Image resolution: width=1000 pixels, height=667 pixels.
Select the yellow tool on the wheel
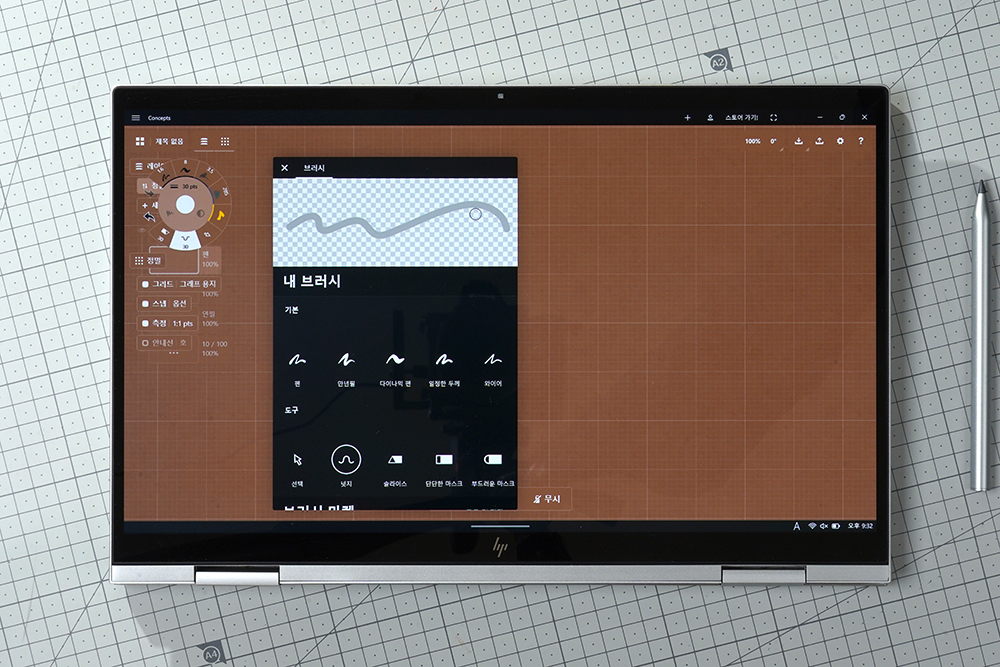click(220, 216)
